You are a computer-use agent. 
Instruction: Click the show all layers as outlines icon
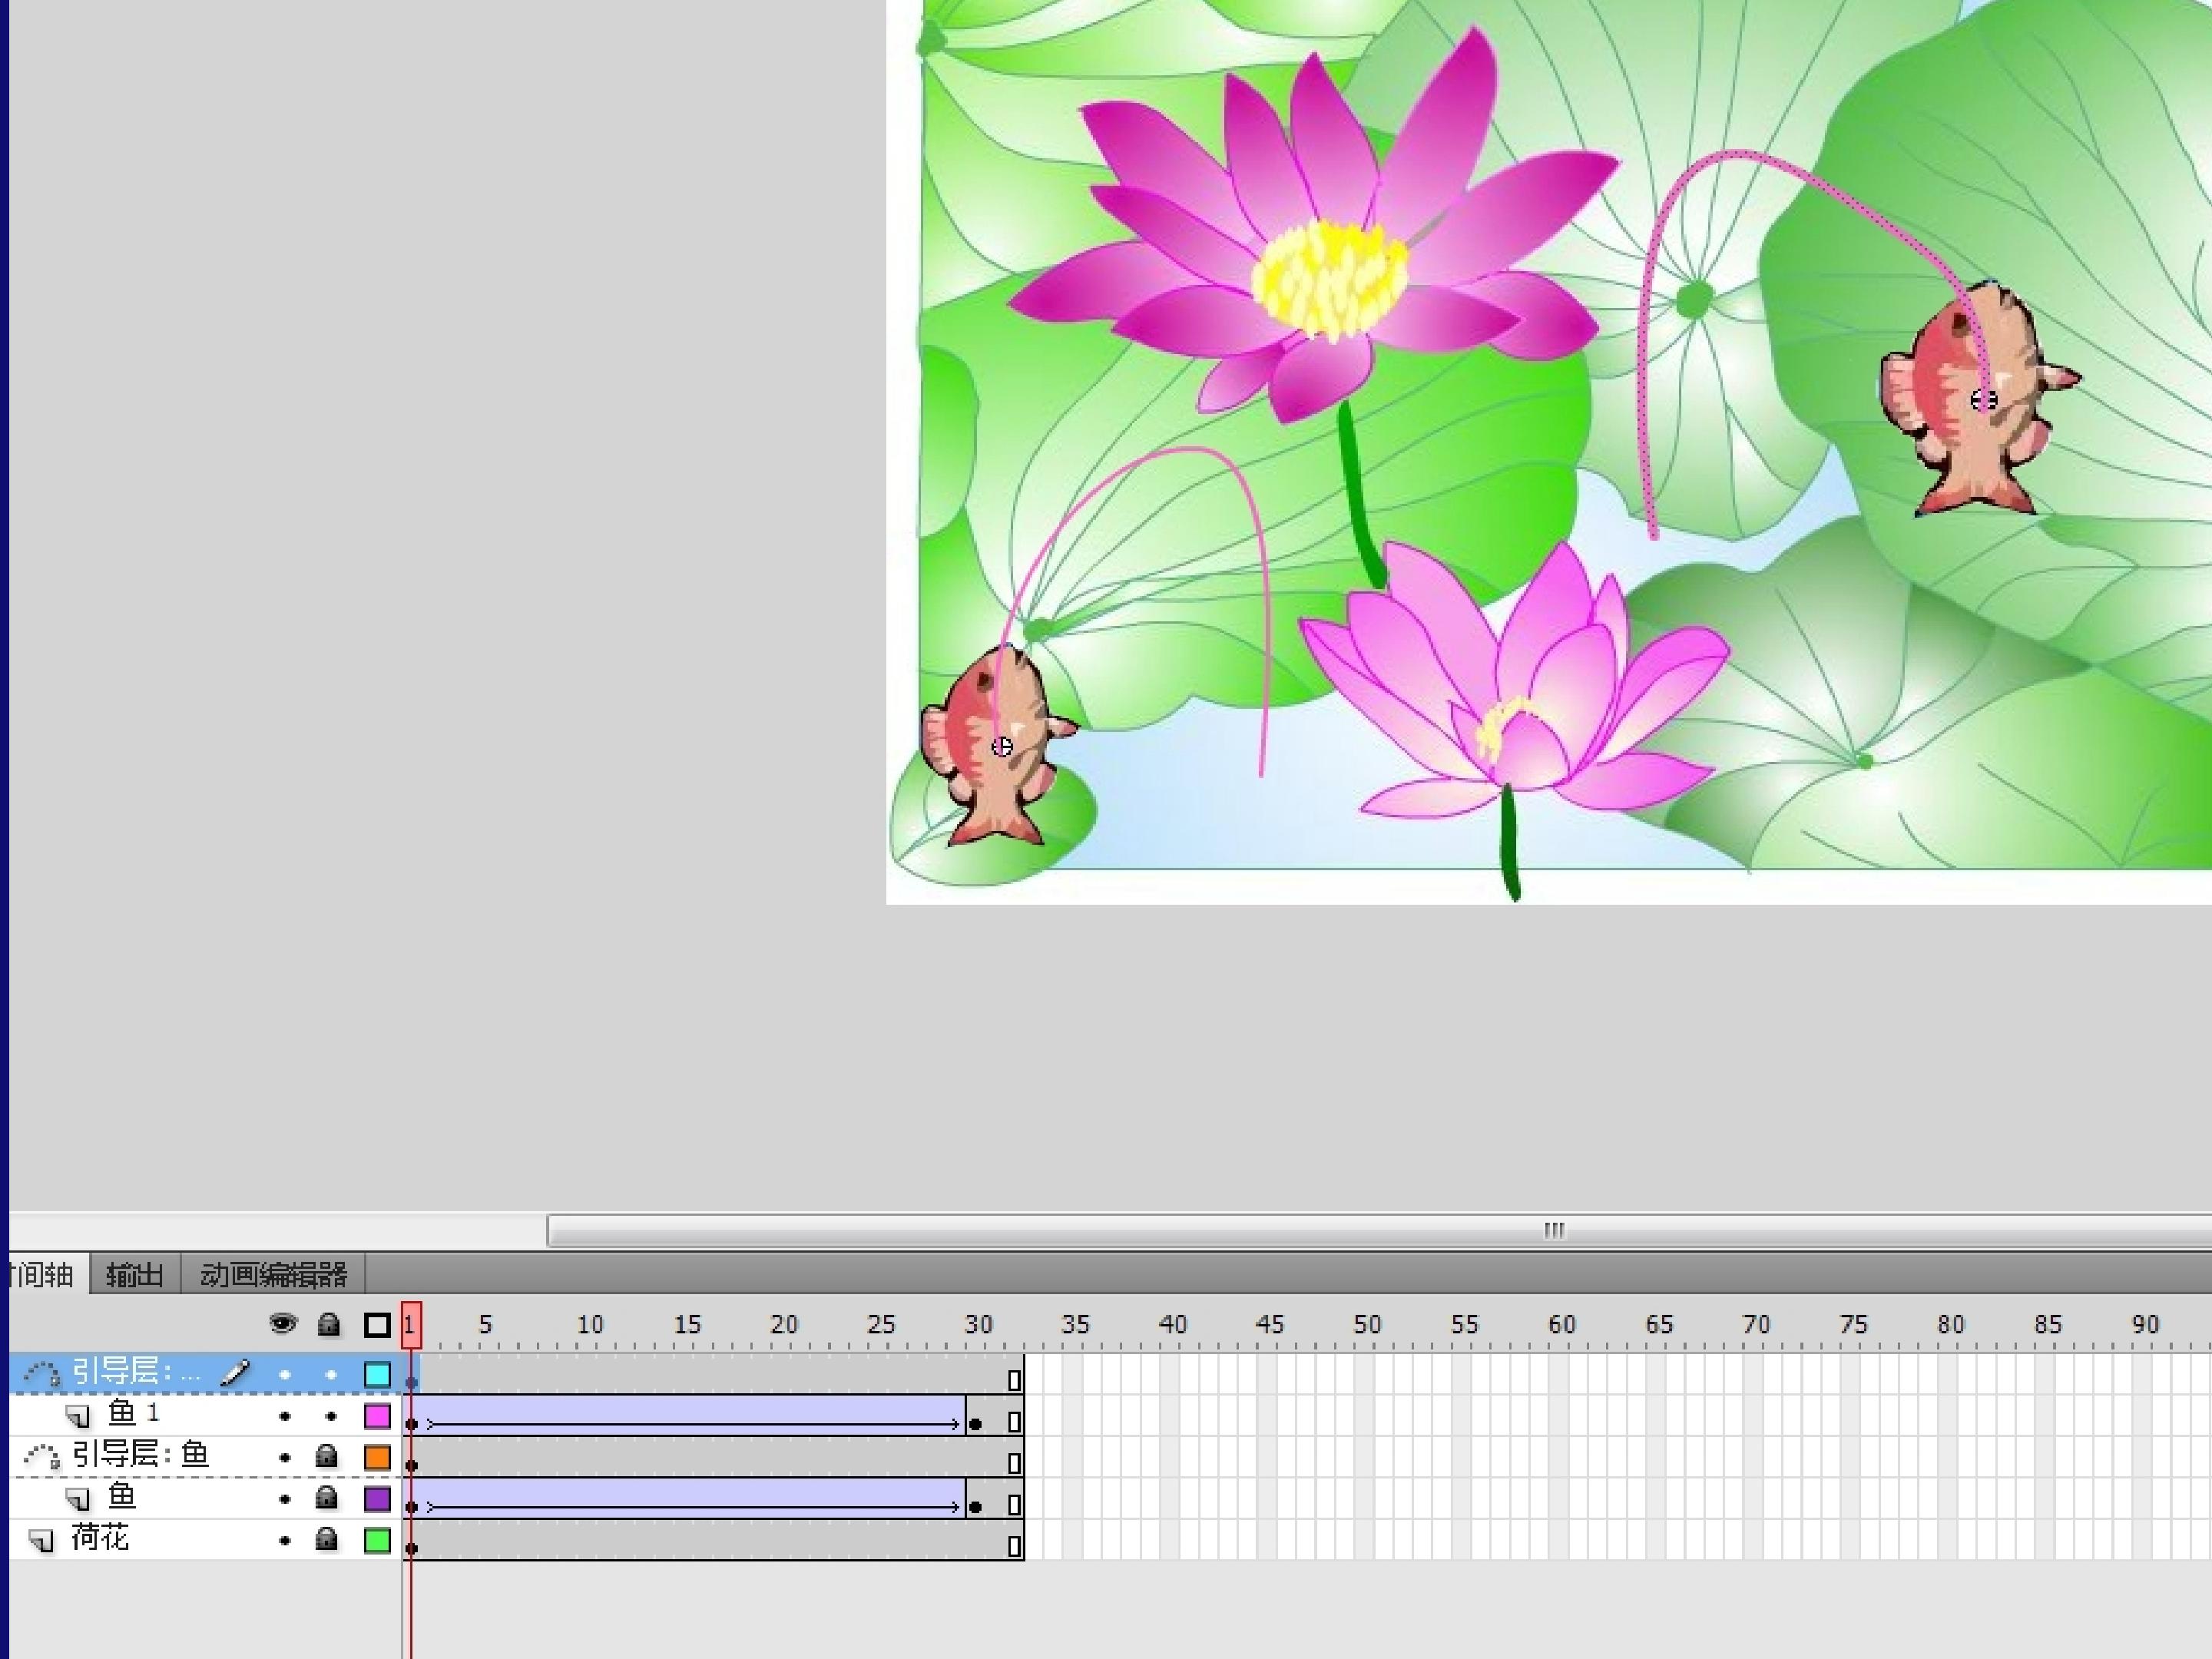pos(377,1325)
